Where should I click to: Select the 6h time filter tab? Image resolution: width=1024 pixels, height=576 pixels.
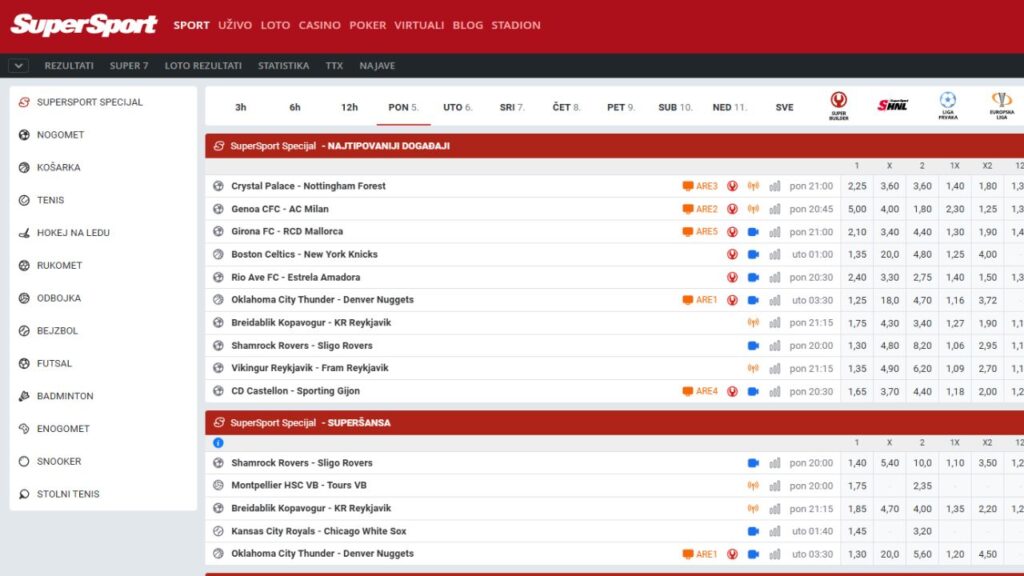coord(295,107)
